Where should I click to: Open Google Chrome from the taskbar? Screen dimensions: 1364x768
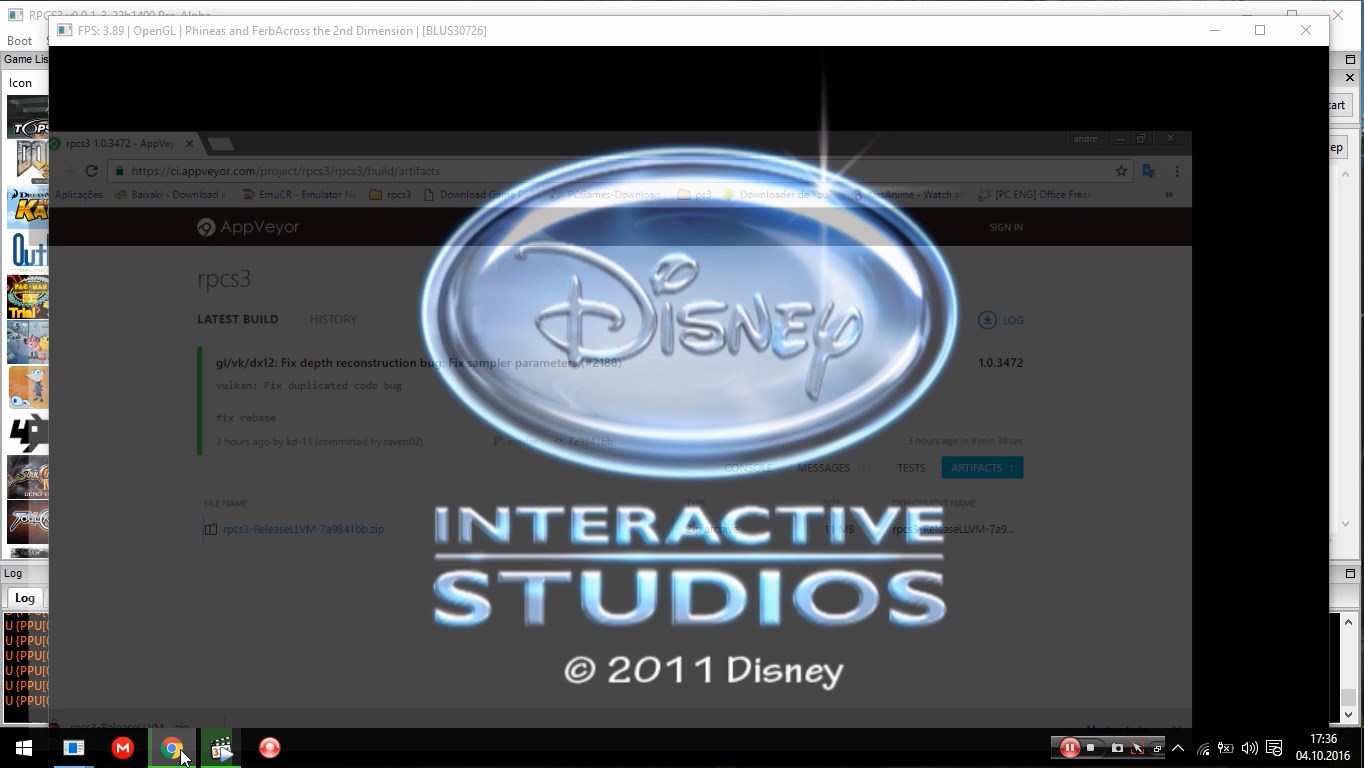[x=172, y=748]
